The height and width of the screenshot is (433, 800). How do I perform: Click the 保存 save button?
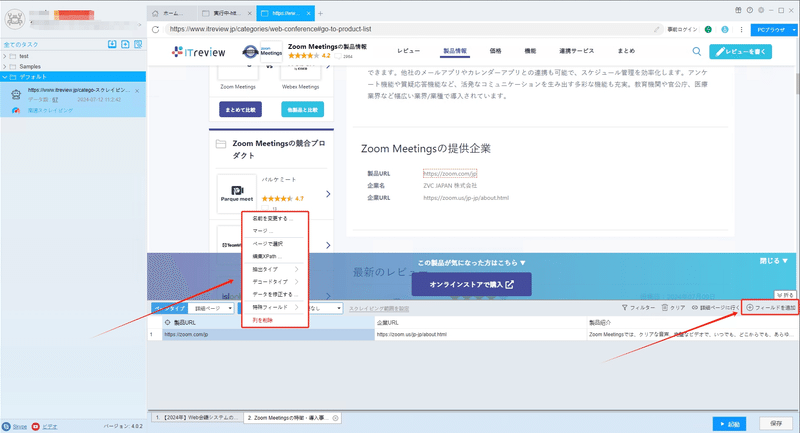(776, 424)
